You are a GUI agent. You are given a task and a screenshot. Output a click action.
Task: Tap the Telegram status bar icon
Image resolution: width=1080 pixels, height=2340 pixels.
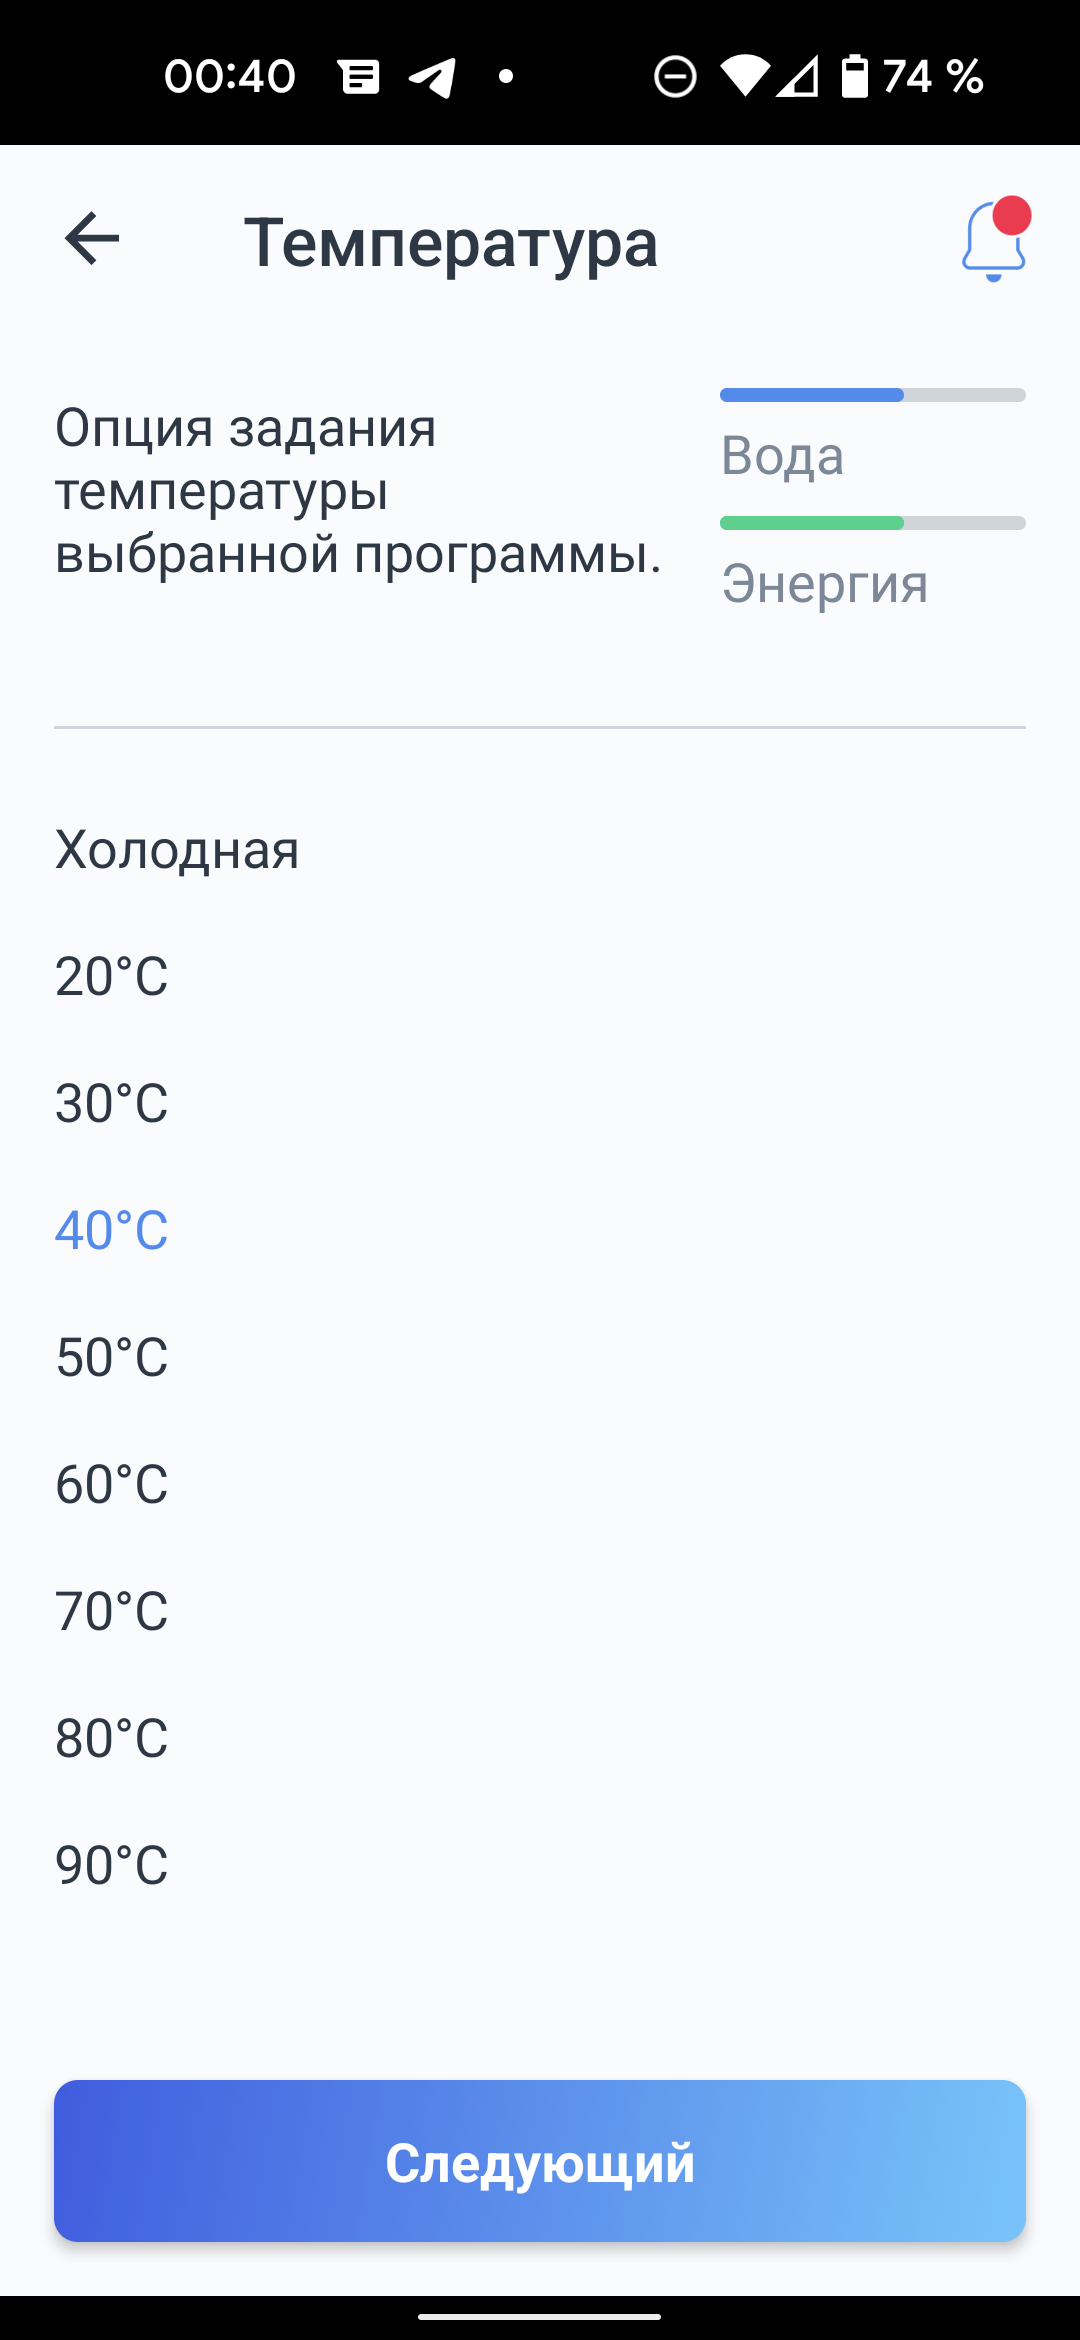tap(433, 77)
